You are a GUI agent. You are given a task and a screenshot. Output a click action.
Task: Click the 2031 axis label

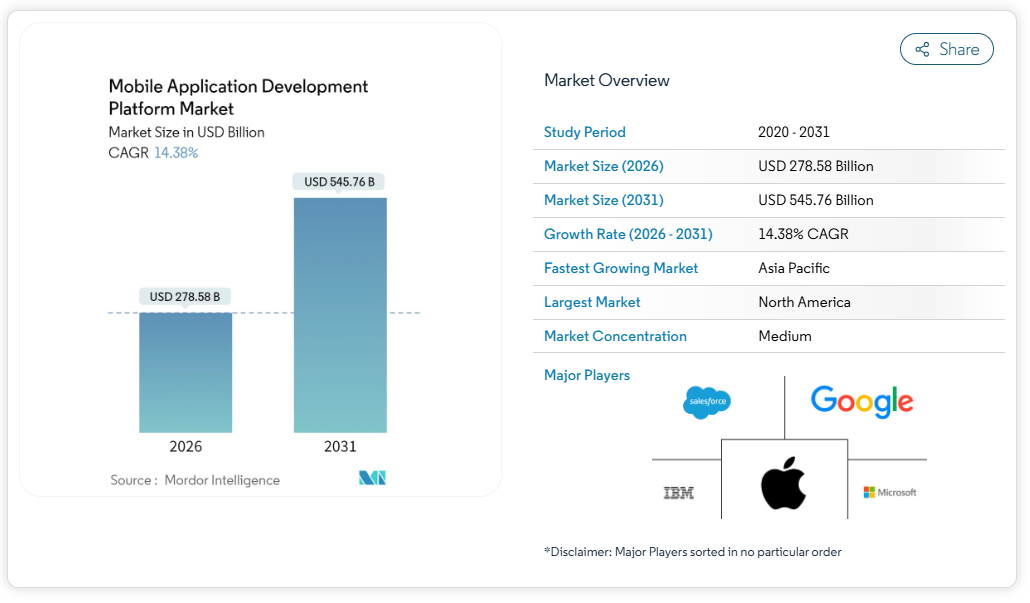[340, 447]
